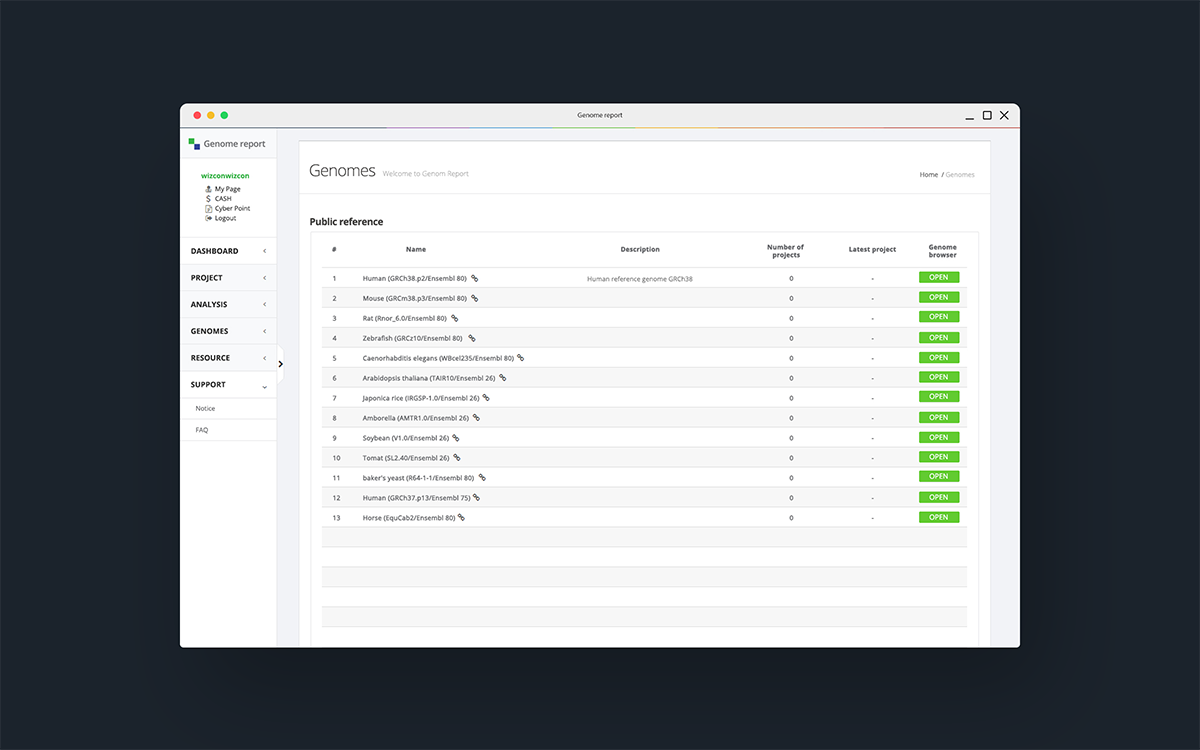The image size is (1200, 750).
Task: Click link icon next to Arabidopsis thaliana
Action: [503, 378]
